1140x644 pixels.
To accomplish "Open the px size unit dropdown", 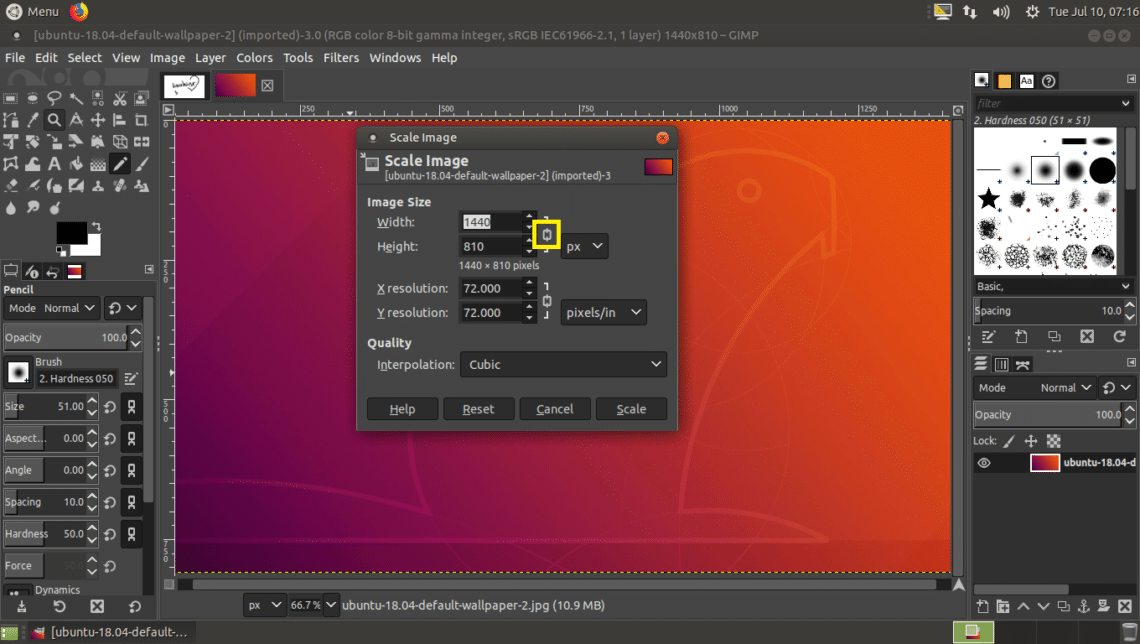I will click(x=584, y=246).
